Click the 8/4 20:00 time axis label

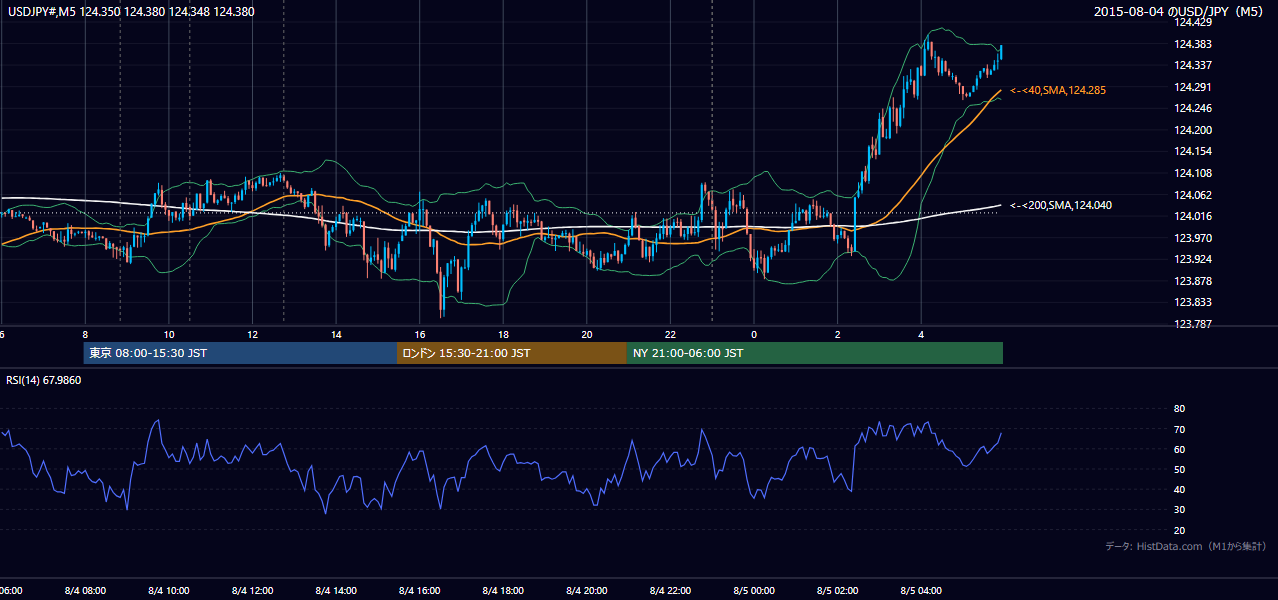[587, 591]
